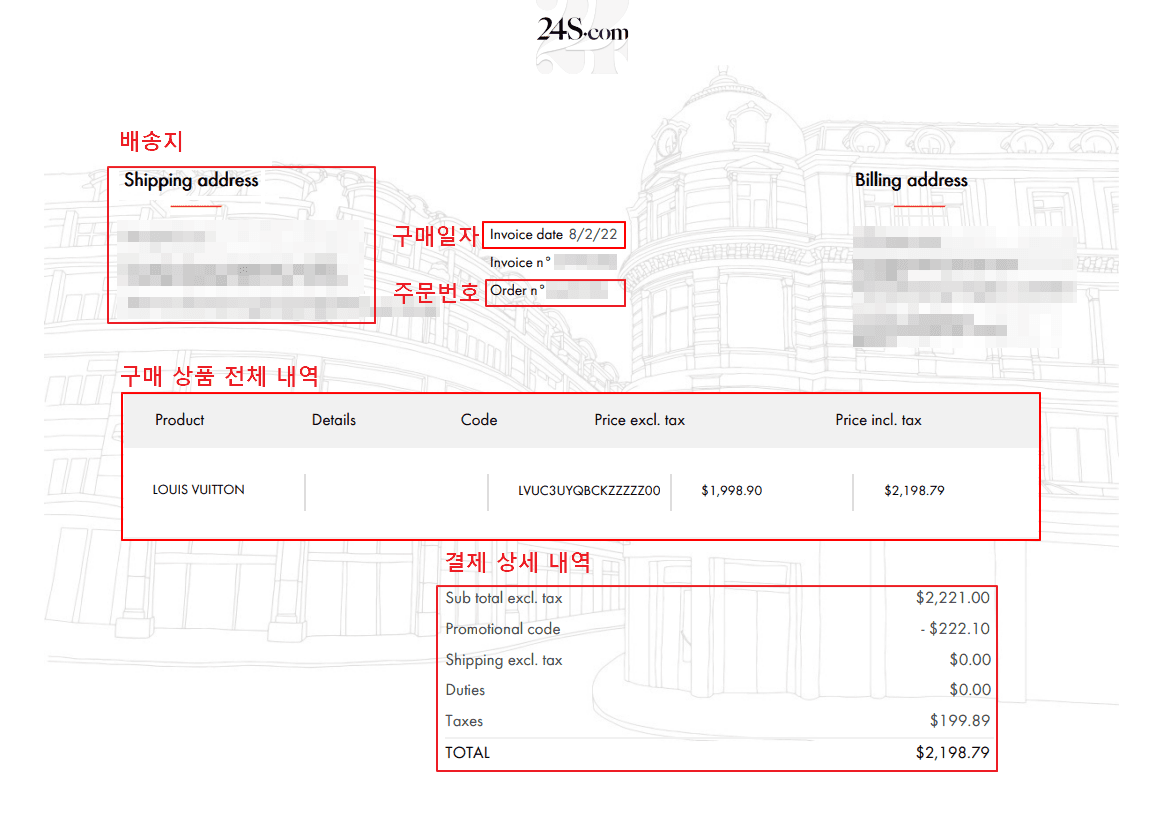Click the Product column header

(x=179, y=420)
